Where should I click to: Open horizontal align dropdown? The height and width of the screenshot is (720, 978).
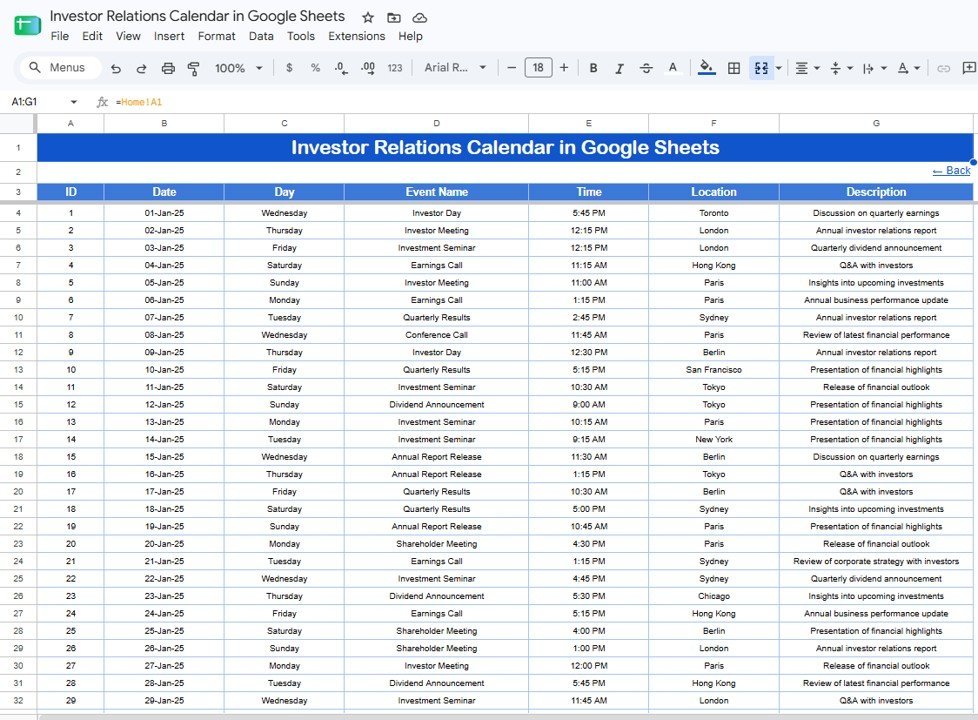(x=807, y=68)
